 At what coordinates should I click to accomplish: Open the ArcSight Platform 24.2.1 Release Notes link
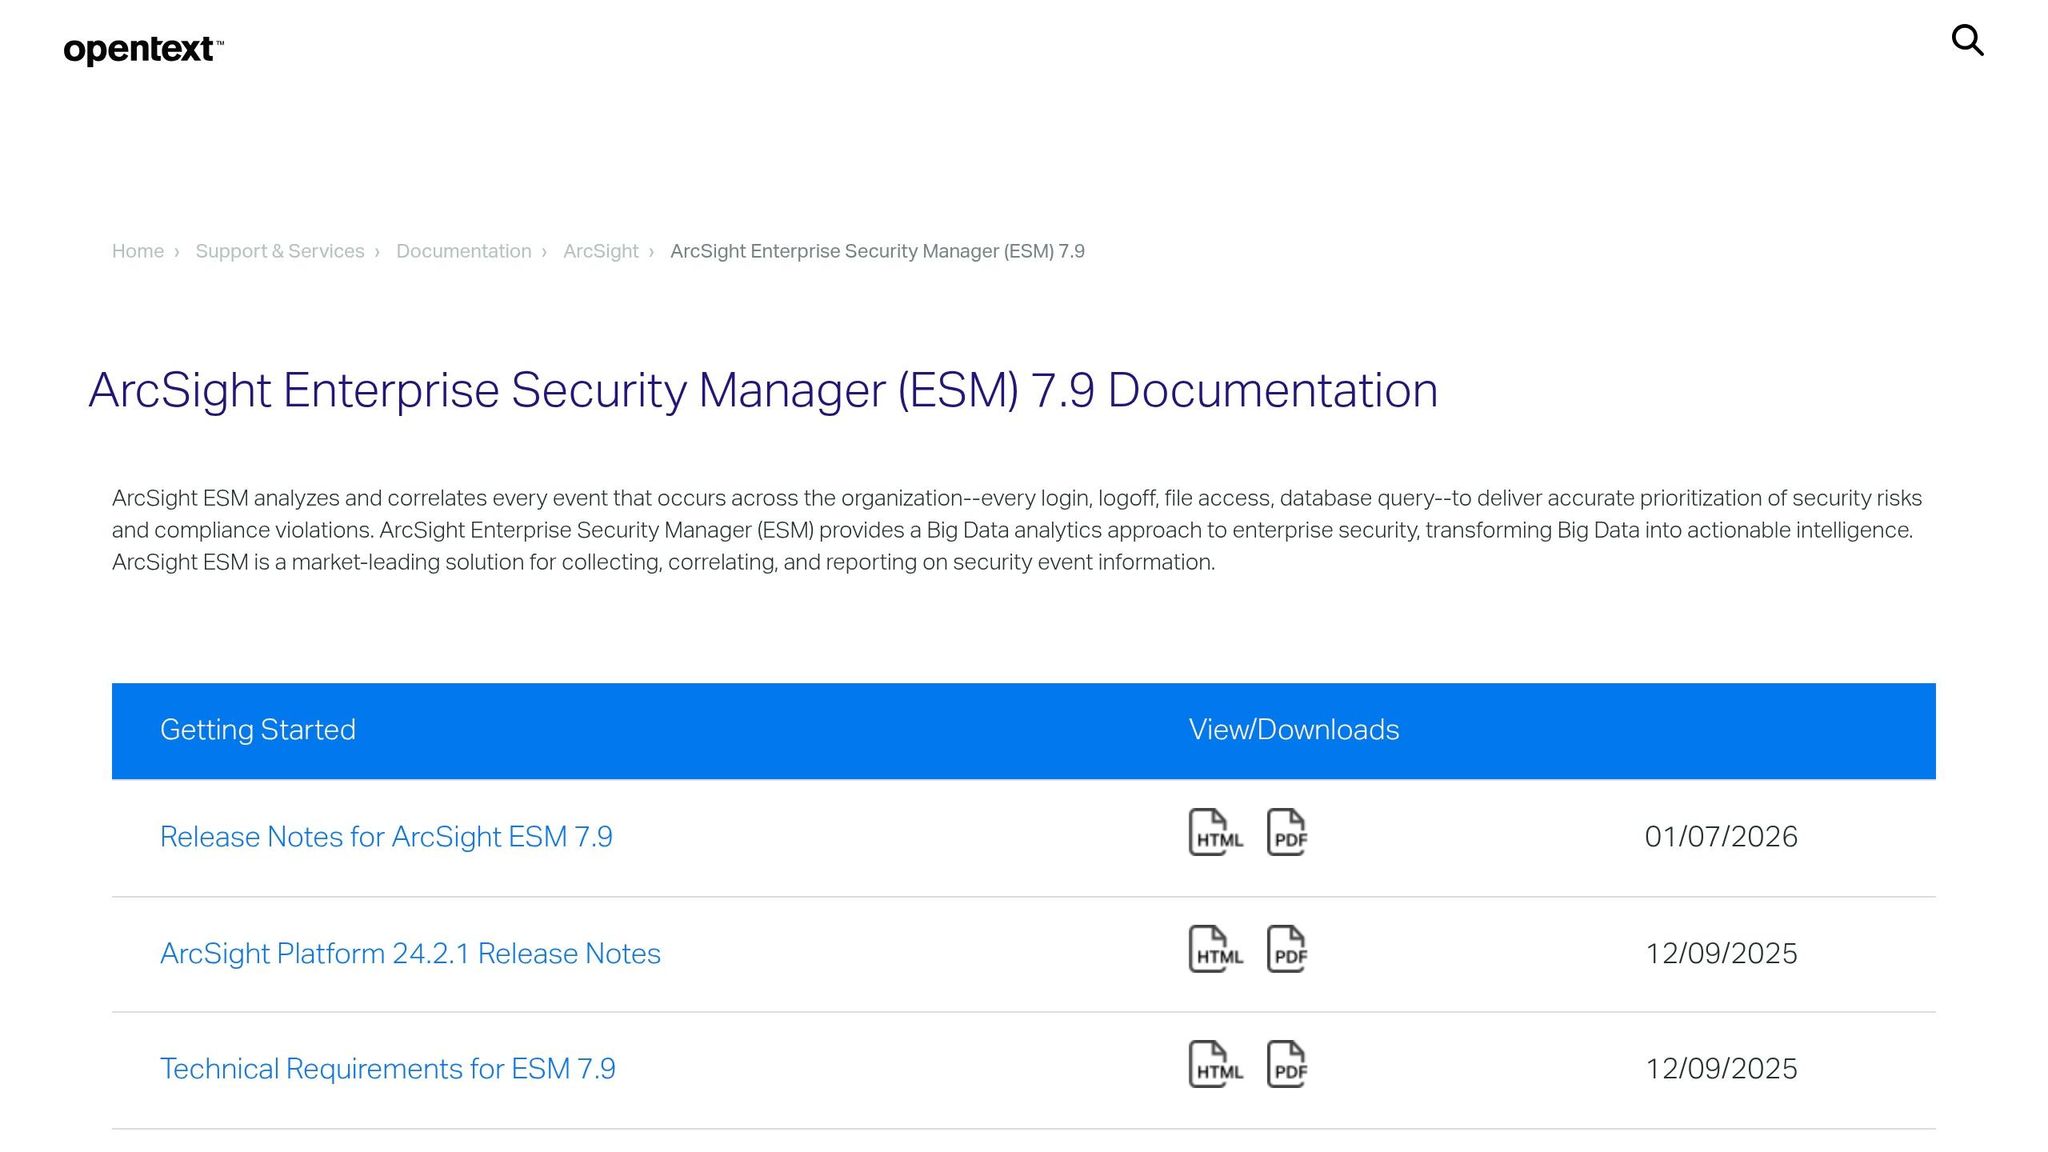[410, 953]
